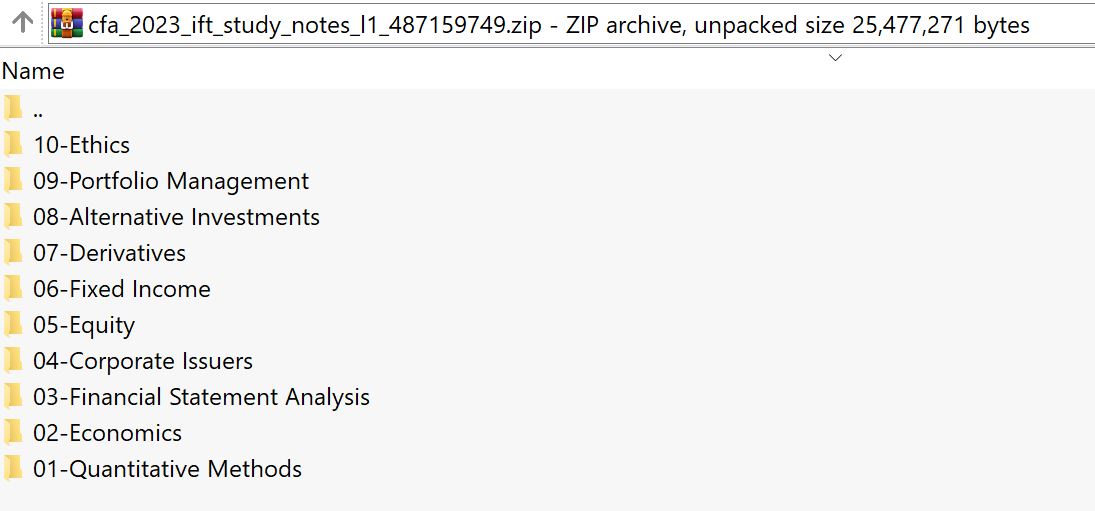The height and width of the screenshot is (511, 1095).
Task: Select the 03-Financial Statement Analysis folder name
Action: click(x=201, y=397)
